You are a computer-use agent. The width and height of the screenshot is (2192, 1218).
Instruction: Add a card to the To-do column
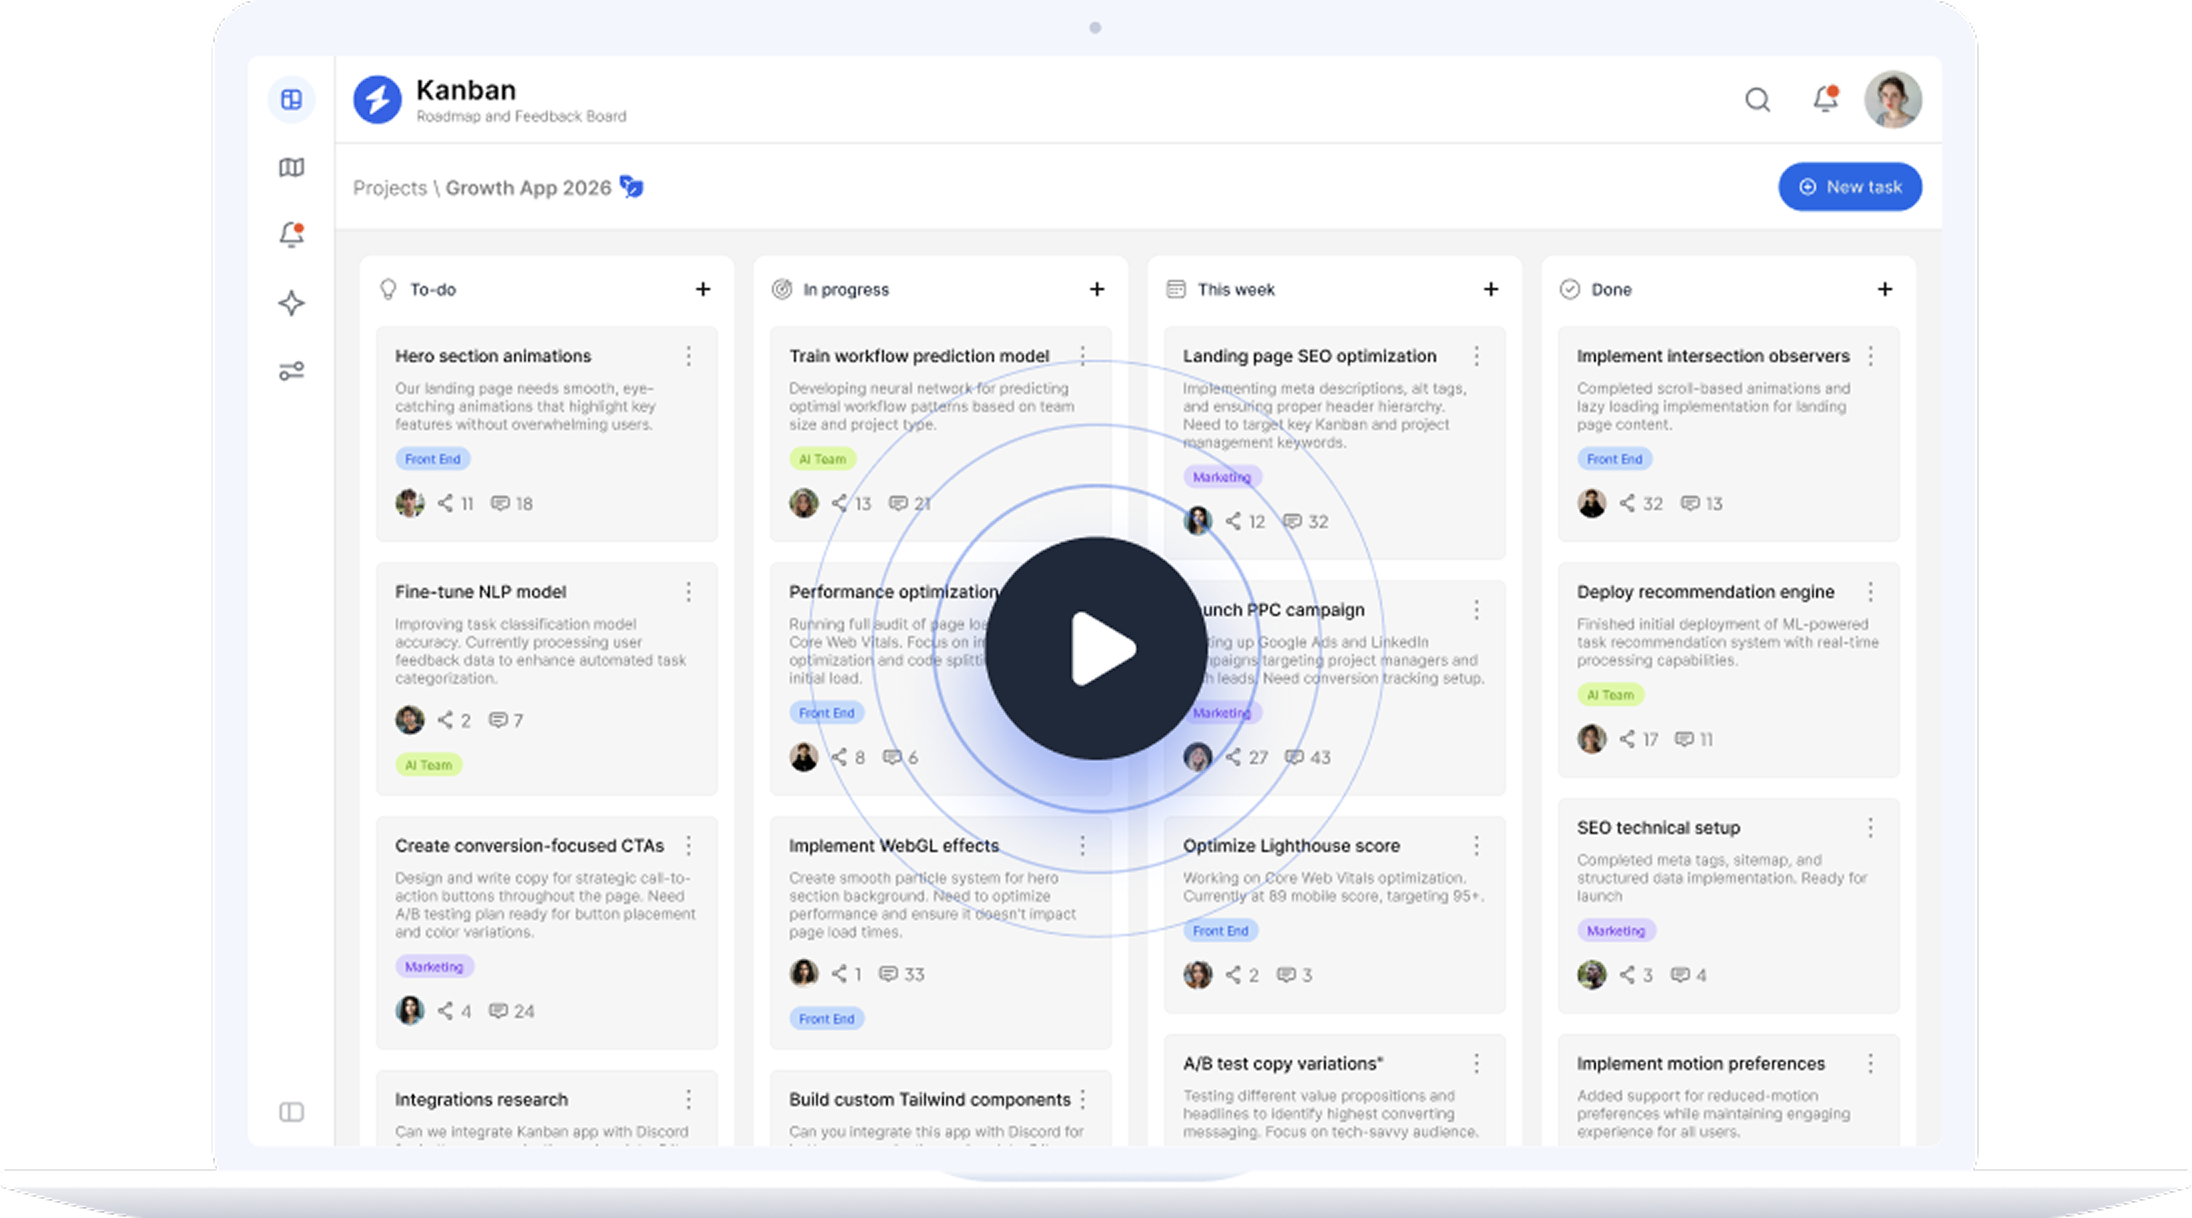(x=703, y=289)
